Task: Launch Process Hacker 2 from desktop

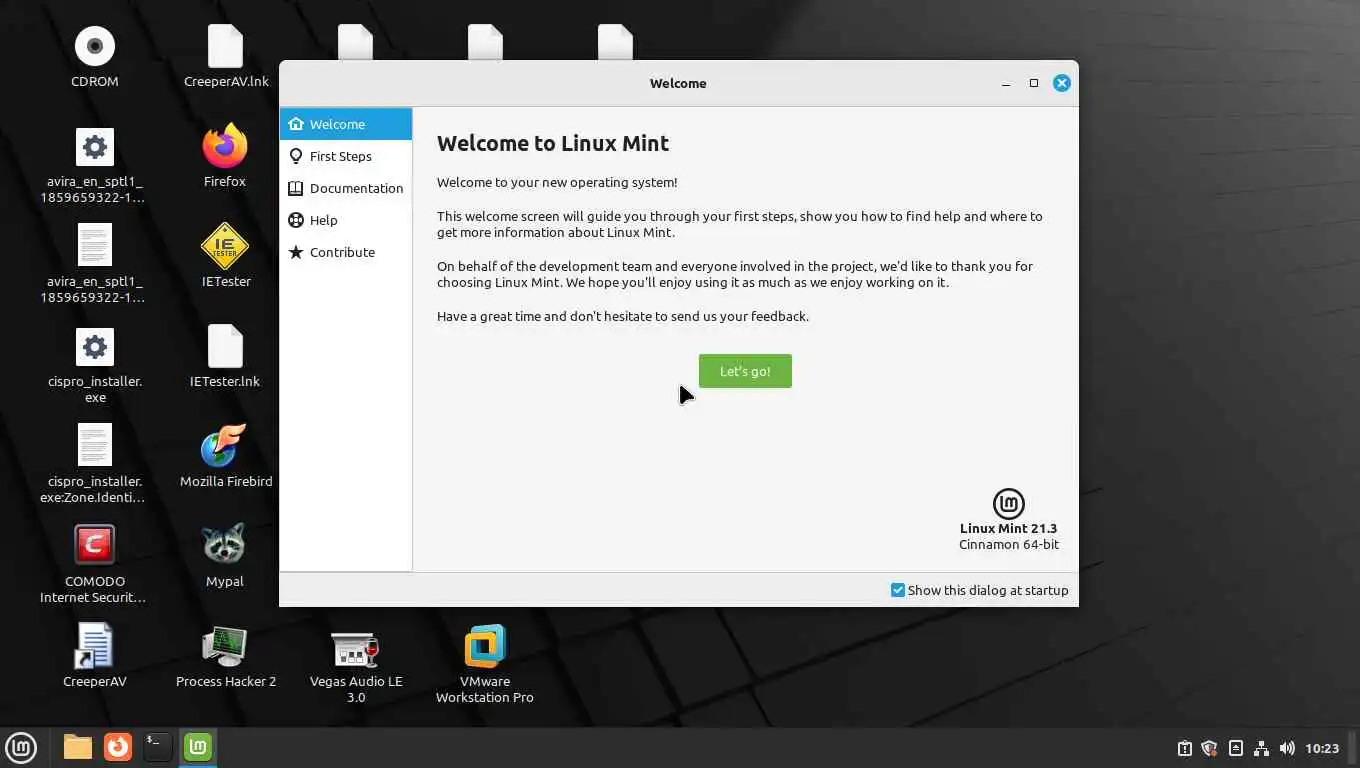Action: coord(225,646)
